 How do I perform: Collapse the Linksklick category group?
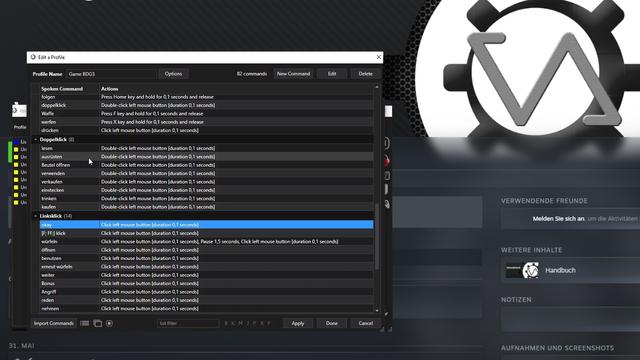click(x=36, y=216)
